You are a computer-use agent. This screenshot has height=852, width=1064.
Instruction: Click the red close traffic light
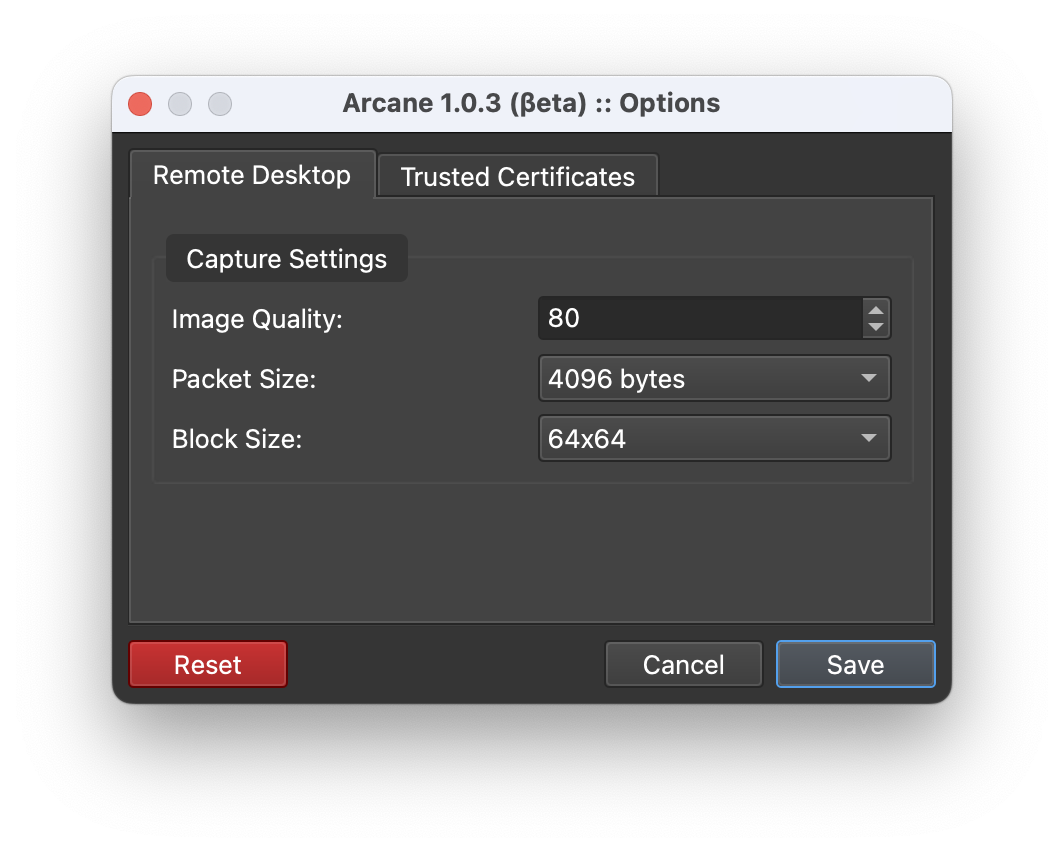point(139,103)
